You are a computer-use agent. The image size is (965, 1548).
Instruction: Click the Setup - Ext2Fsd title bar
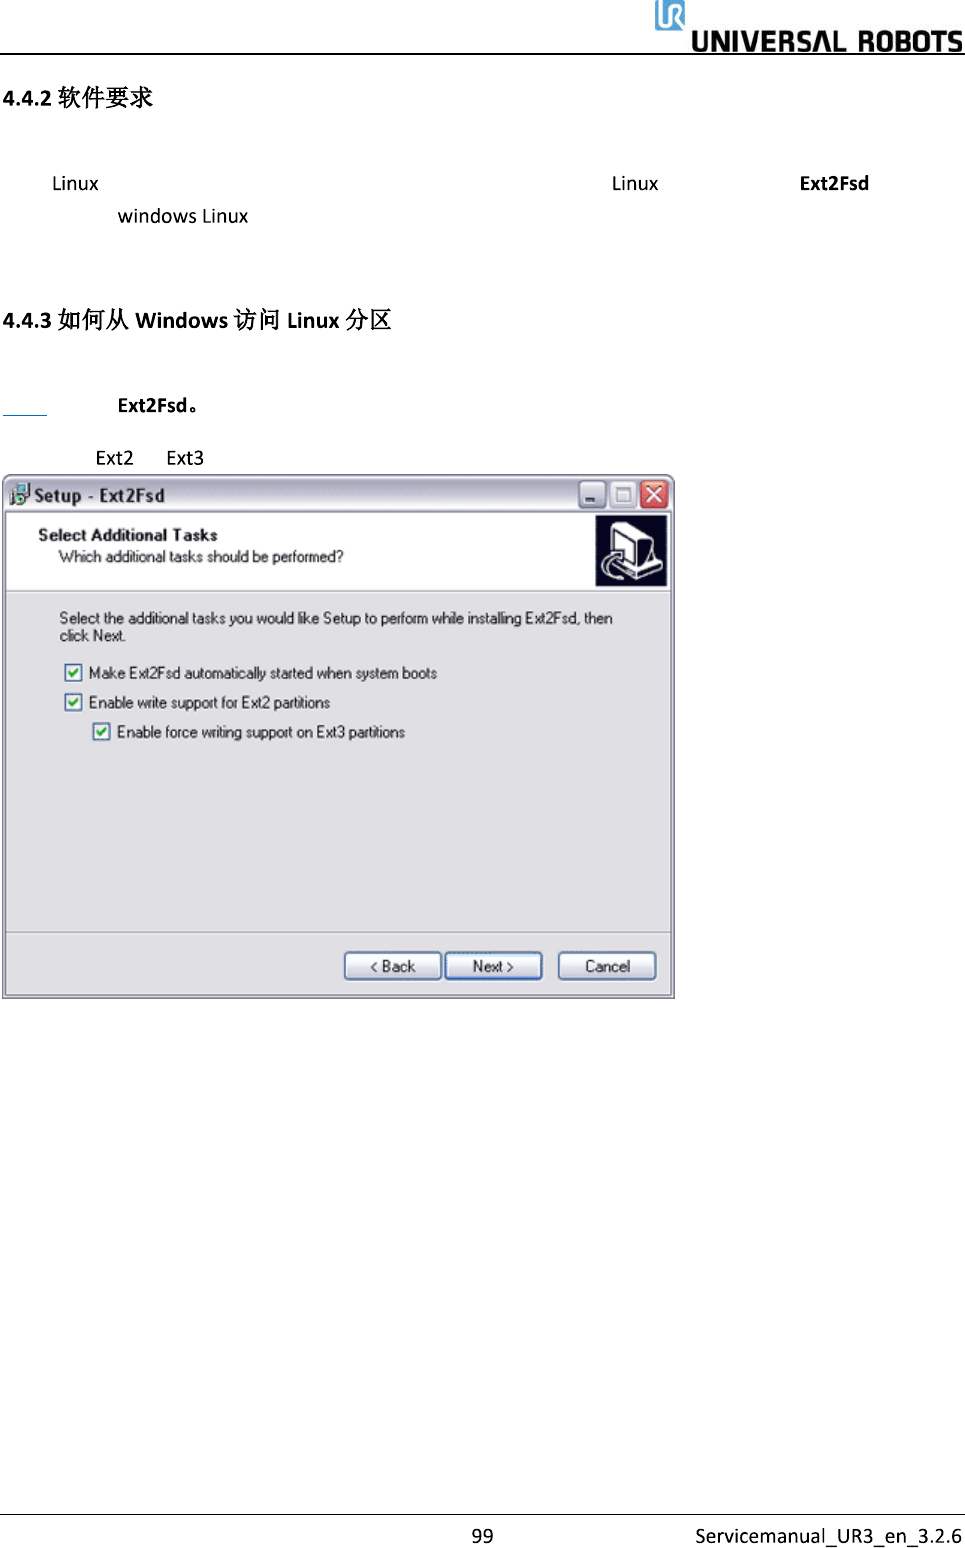coord(290,495)
